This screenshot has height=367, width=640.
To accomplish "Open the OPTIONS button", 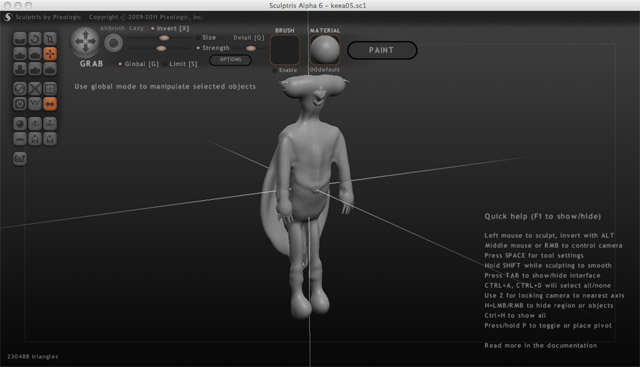I will point(230,60).
